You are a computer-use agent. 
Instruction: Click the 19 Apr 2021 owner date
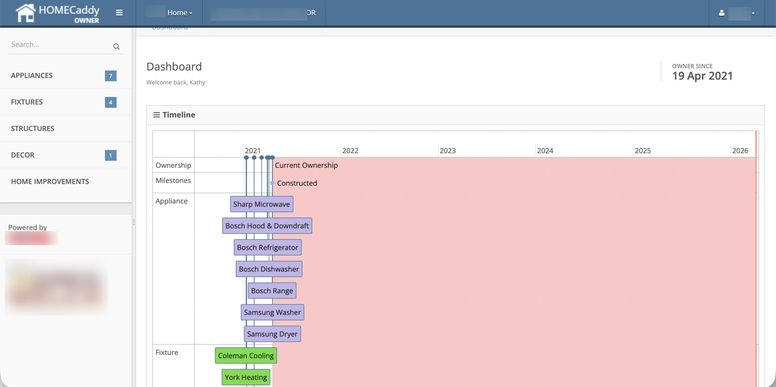[x=702, y=76]
